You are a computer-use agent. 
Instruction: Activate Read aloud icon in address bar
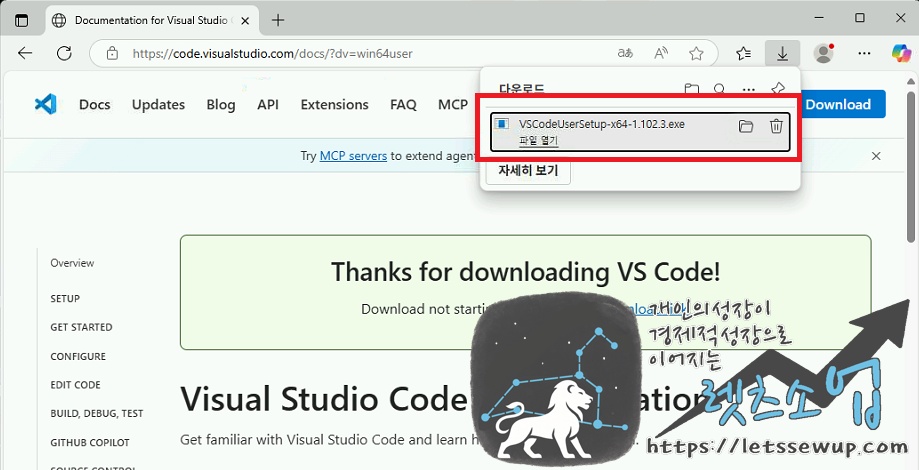661,54
